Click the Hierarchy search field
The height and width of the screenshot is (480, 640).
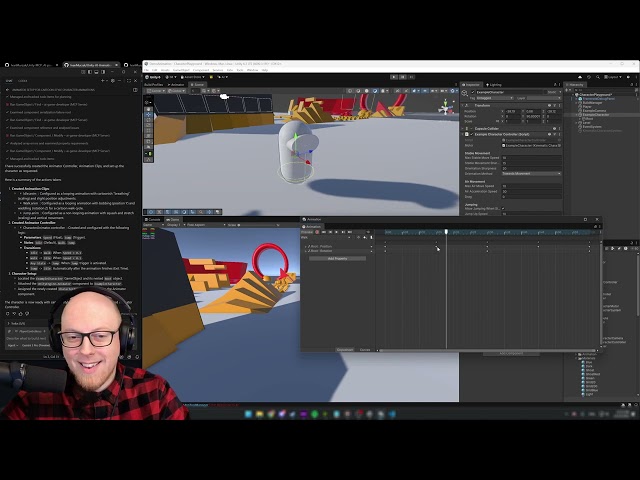click(x=603, y=90)
